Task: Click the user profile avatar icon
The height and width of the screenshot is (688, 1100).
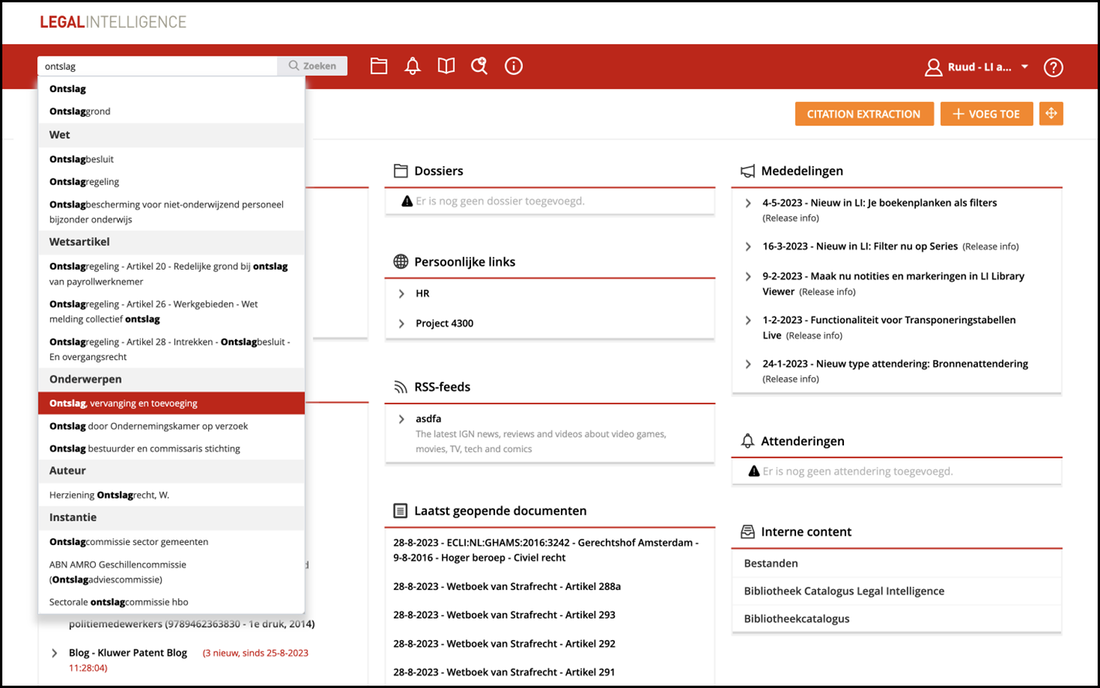Action: pos(933,68)
